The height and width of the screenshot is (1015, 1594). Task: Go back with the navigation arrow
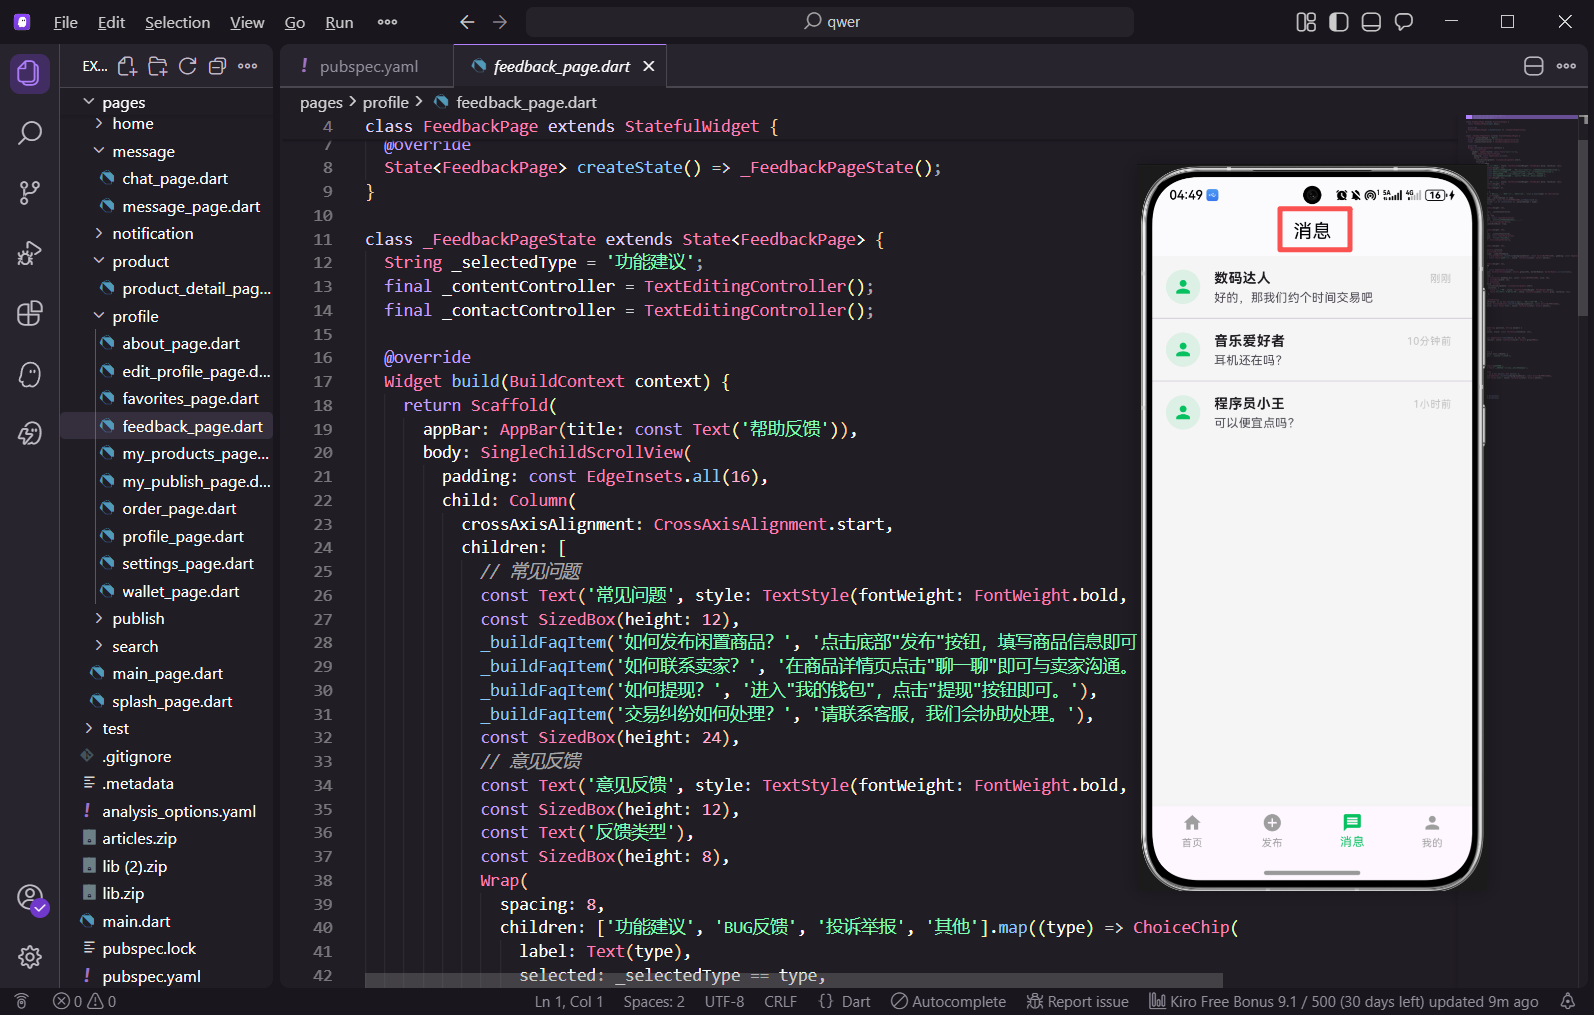(467, 22)
